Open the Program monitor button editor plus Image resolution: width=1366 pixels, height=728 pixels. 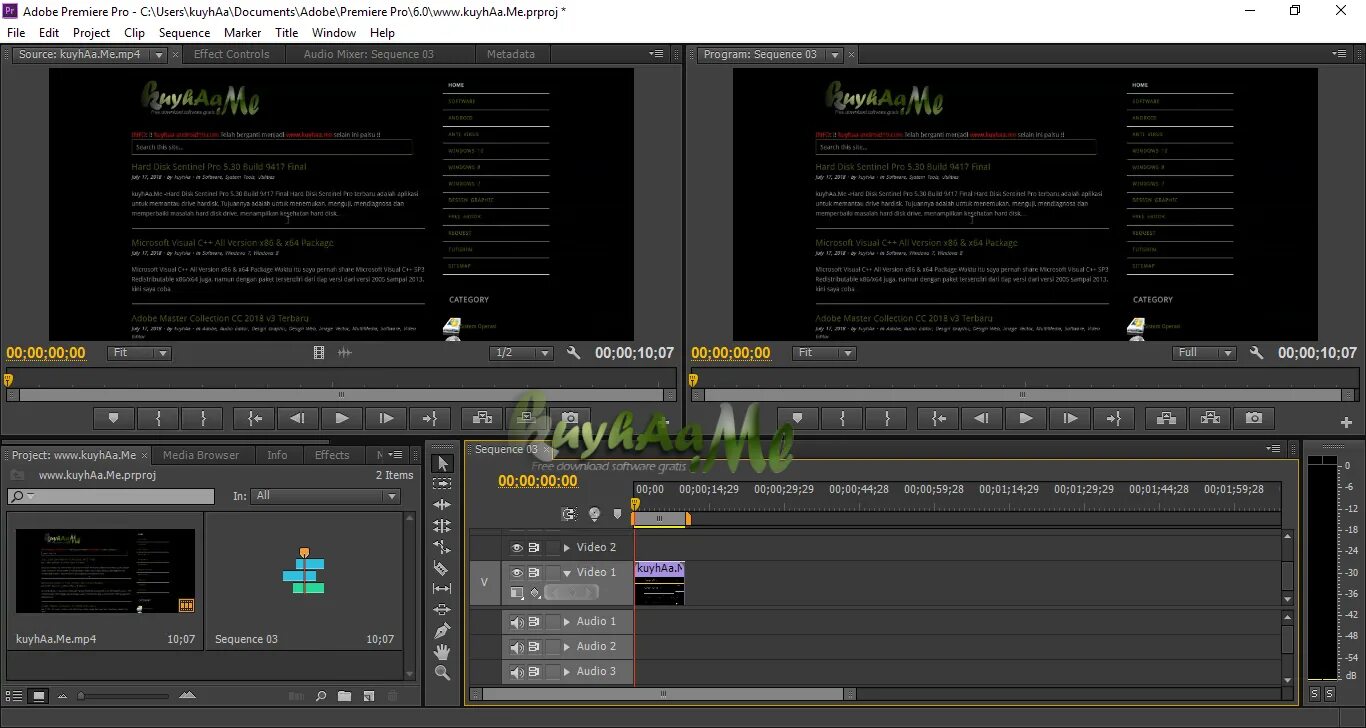point(1346,423)
